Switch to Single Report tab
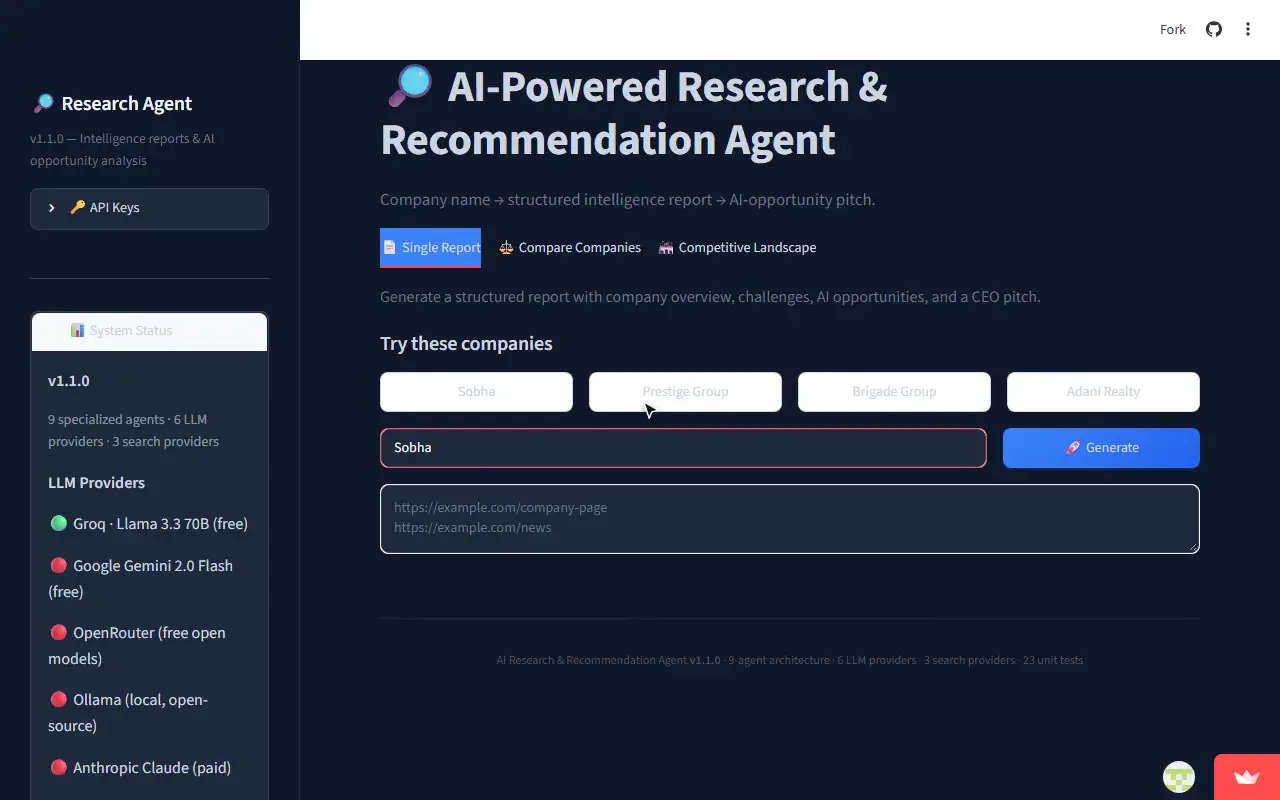1280x800 pixels. pos(430,247)
